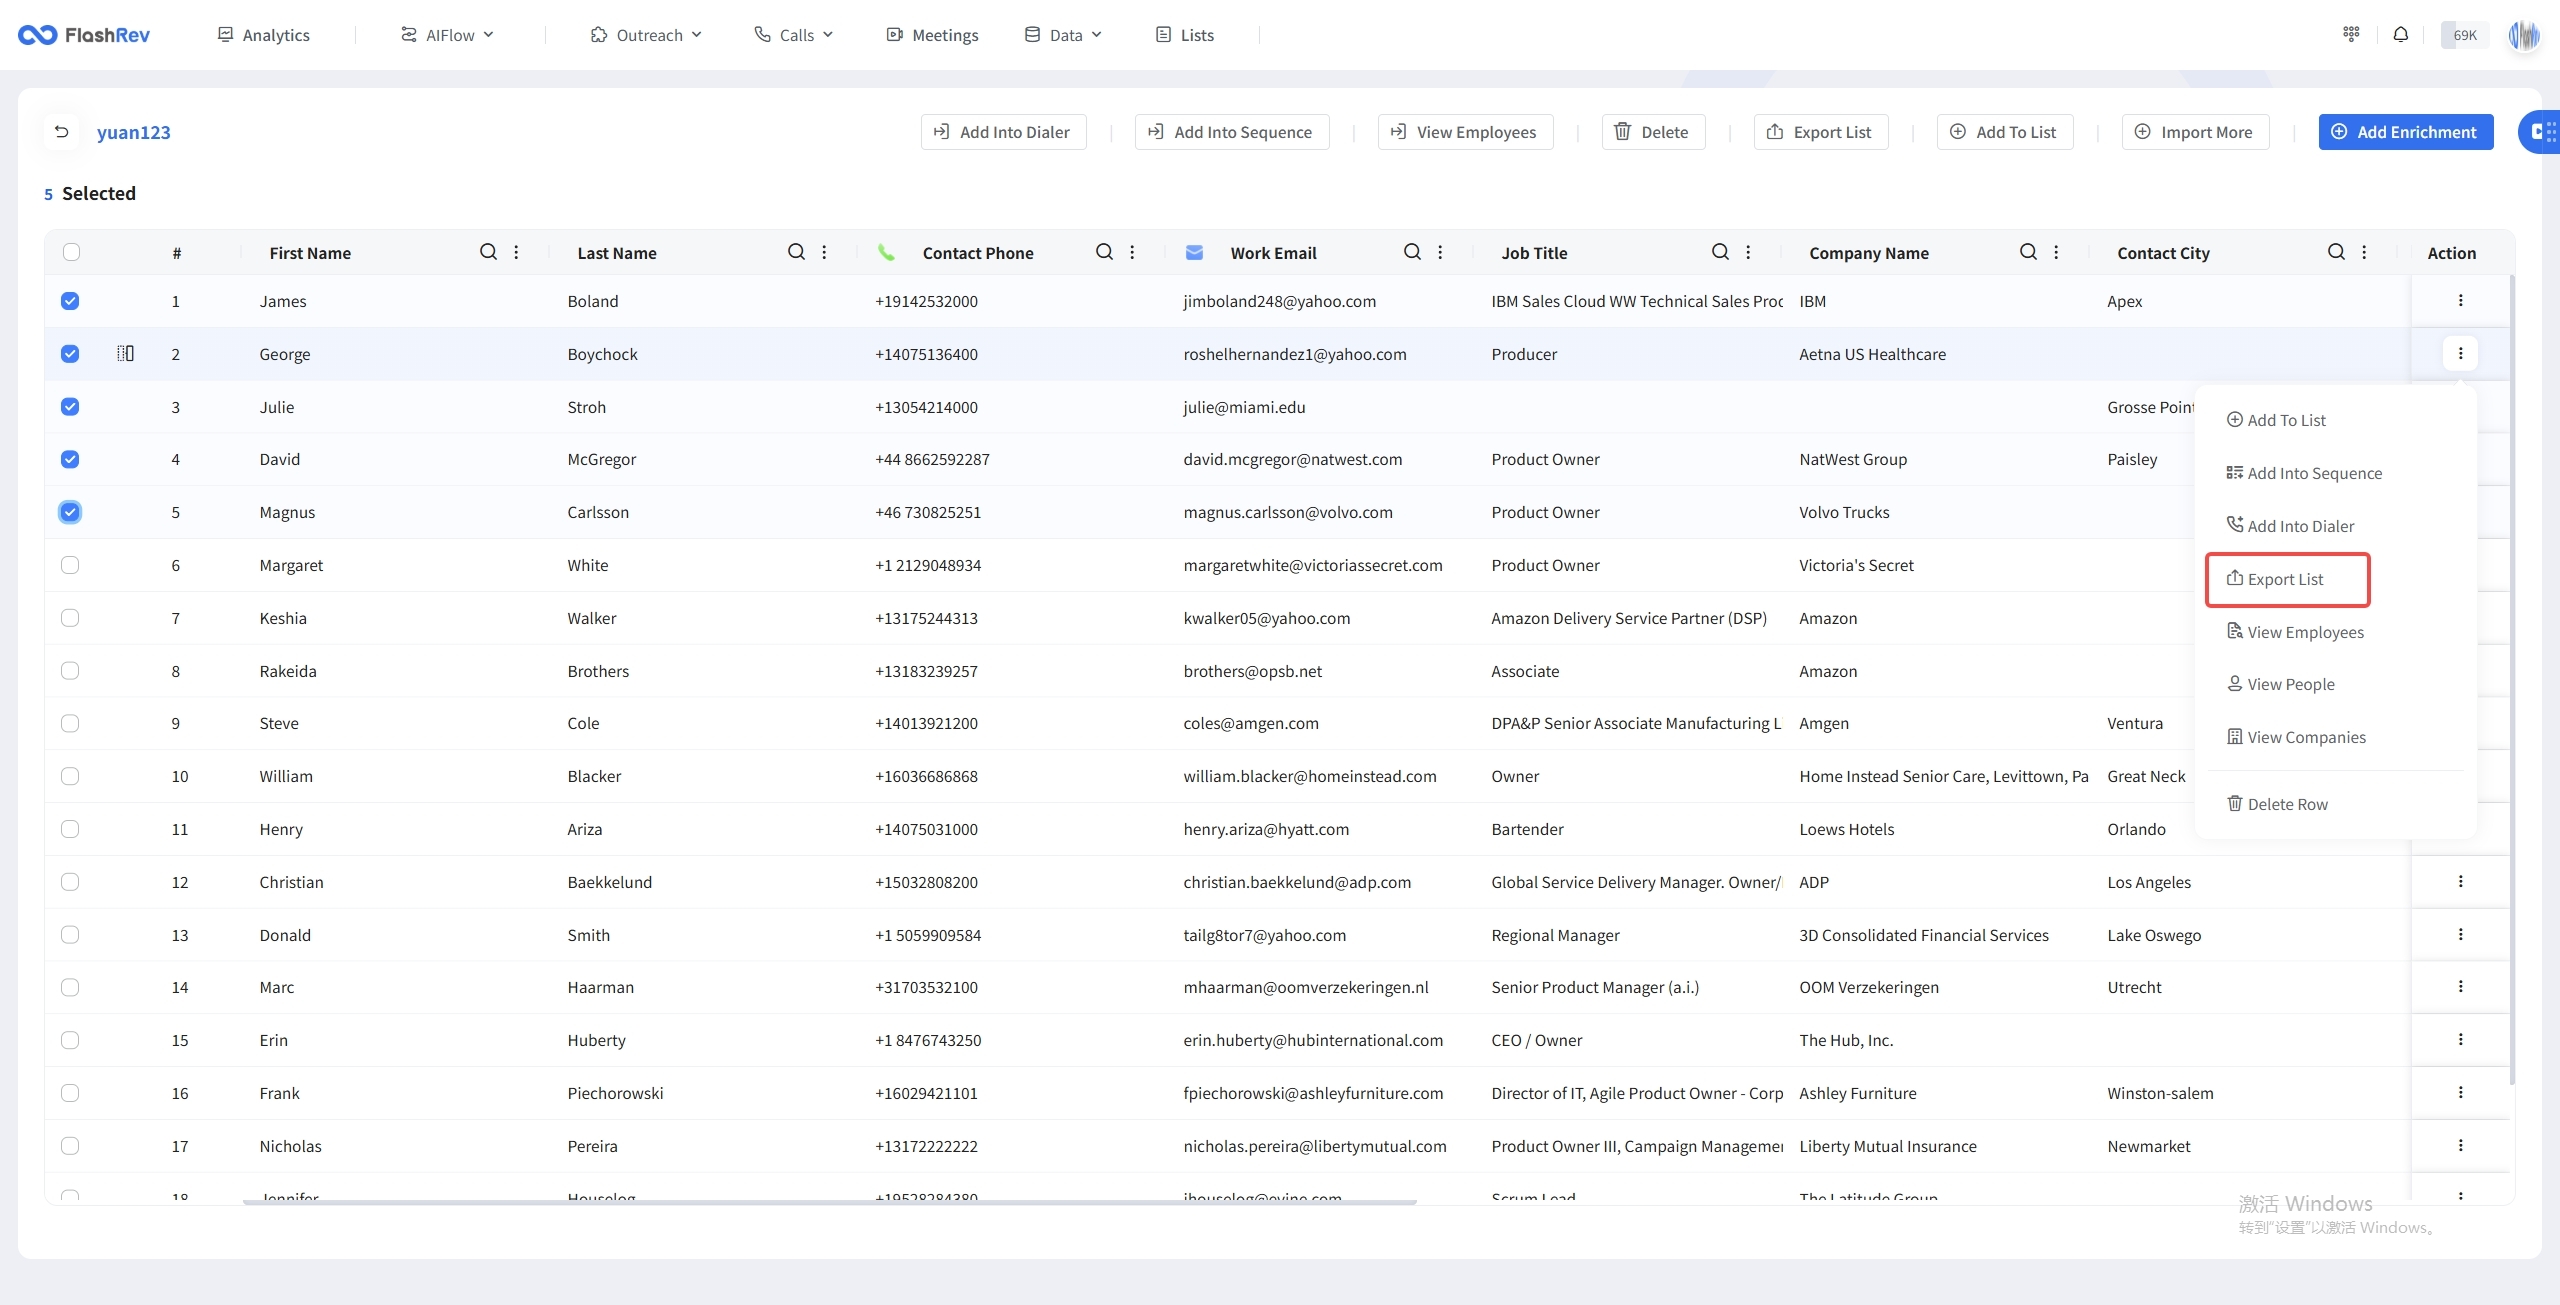The width and height of the screenshot is (2560, 1305).
Task: Uncheck the Magnus Carlsson row checkbox
Action: 70,512
